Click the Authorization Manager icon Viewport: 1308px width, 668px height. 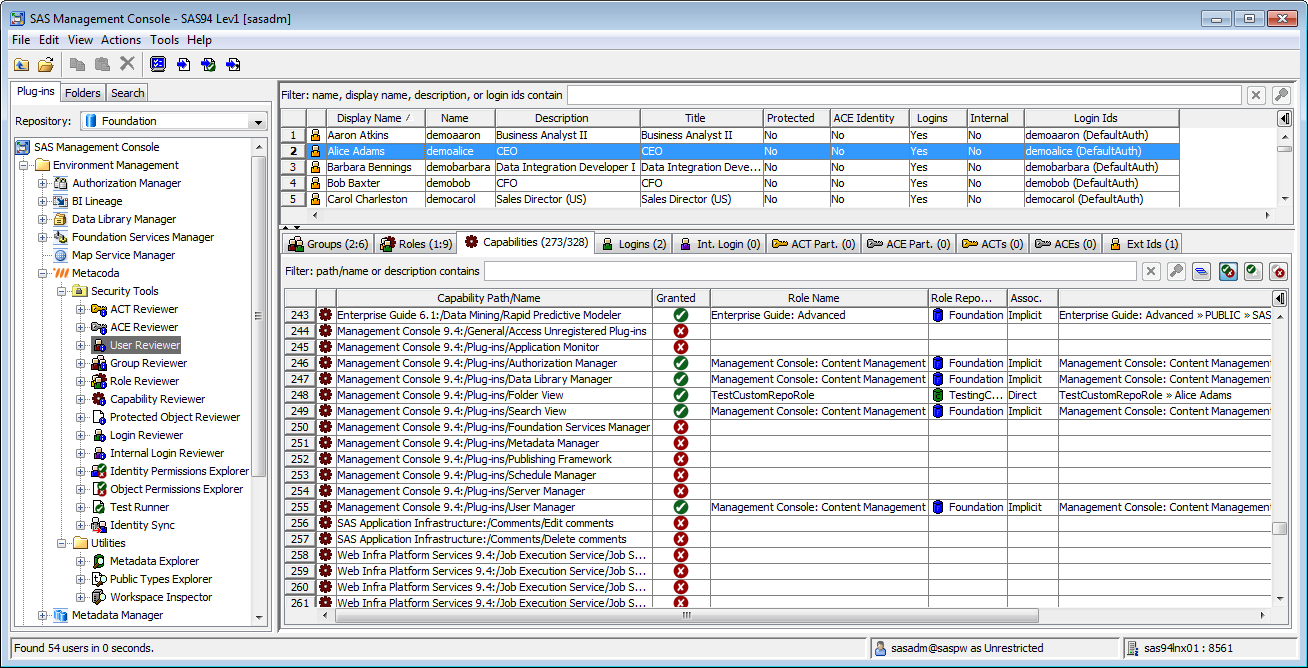pyautogui.click(x=60, y=183)
